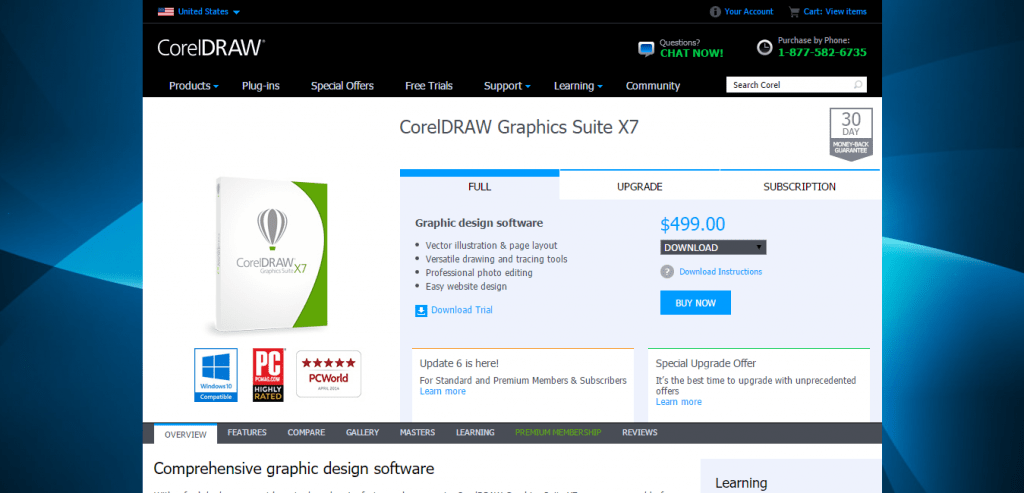The width and height of the screenshot is (1024, 493).
Task: Click the shopping cart icon
Action: click(794, 12)
